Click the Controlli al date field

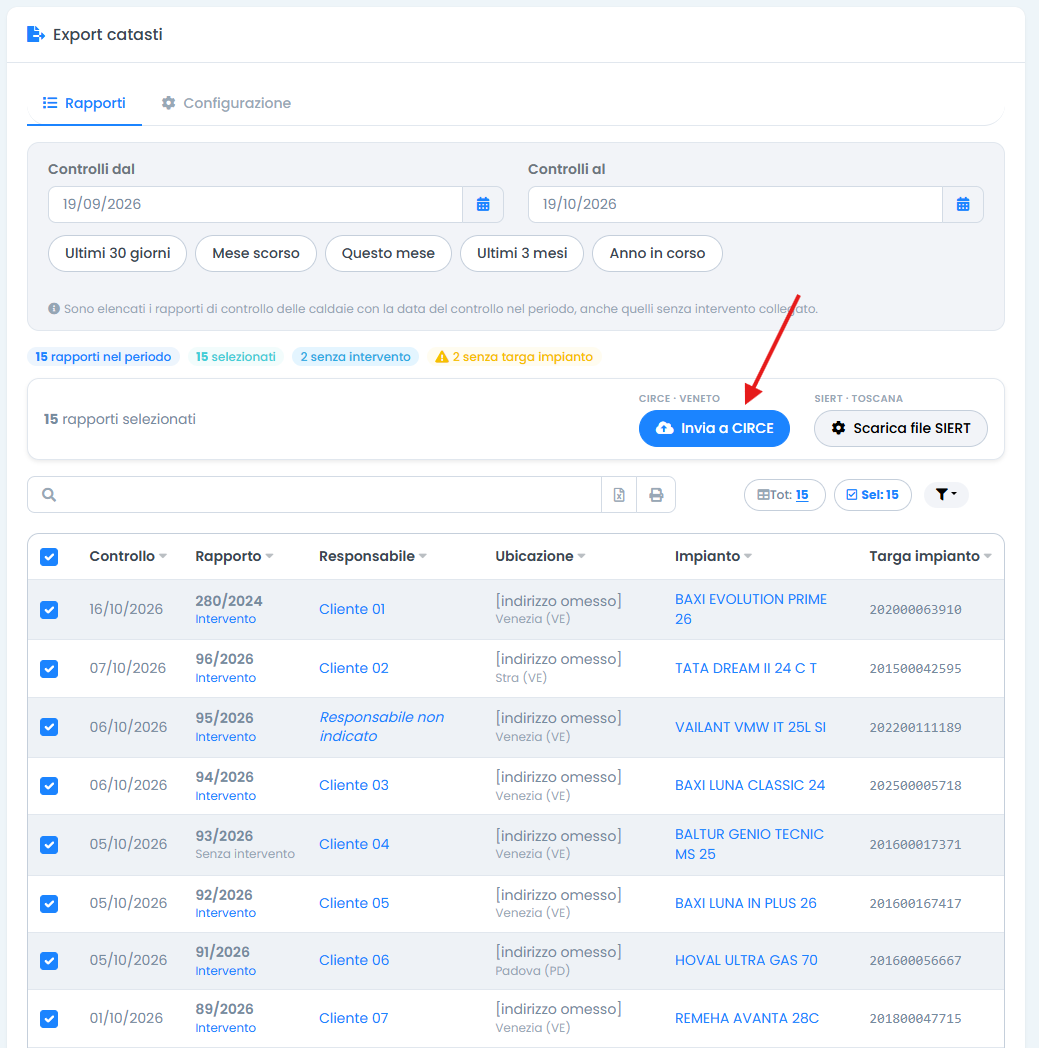[735, 205]
